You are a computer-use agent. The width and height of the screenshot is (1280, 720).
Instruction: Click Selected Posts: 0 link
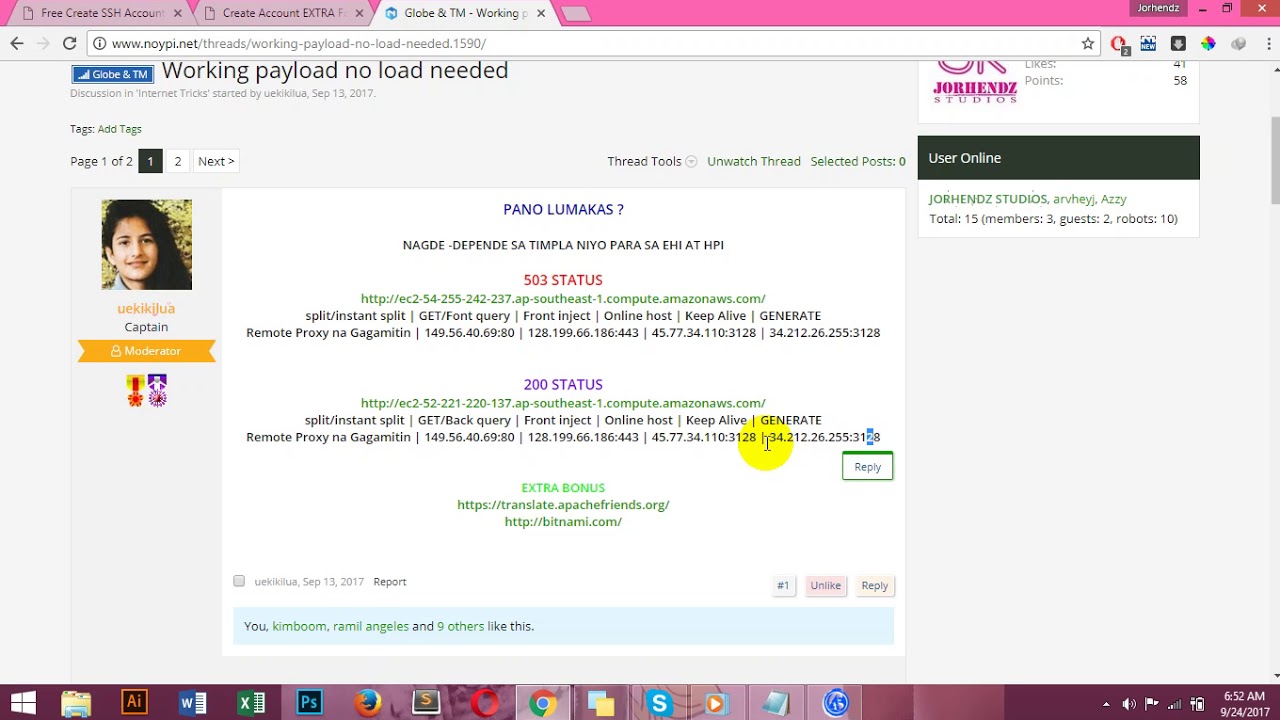[858, 161]
